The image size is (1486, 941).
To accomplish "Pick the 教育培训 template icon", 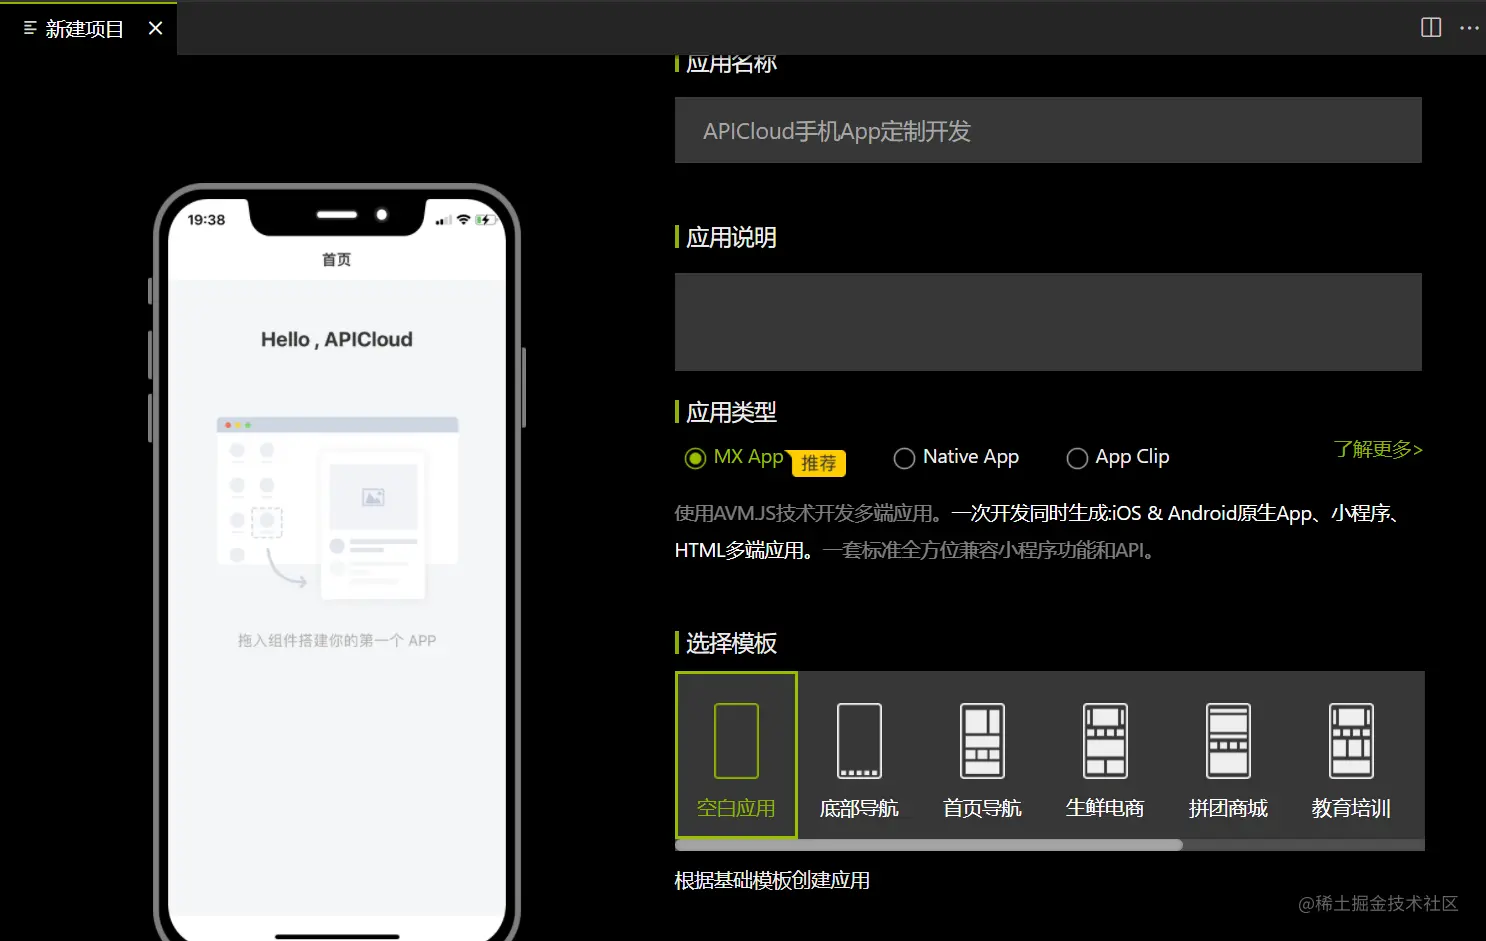I will click(x=1351, y=741).
